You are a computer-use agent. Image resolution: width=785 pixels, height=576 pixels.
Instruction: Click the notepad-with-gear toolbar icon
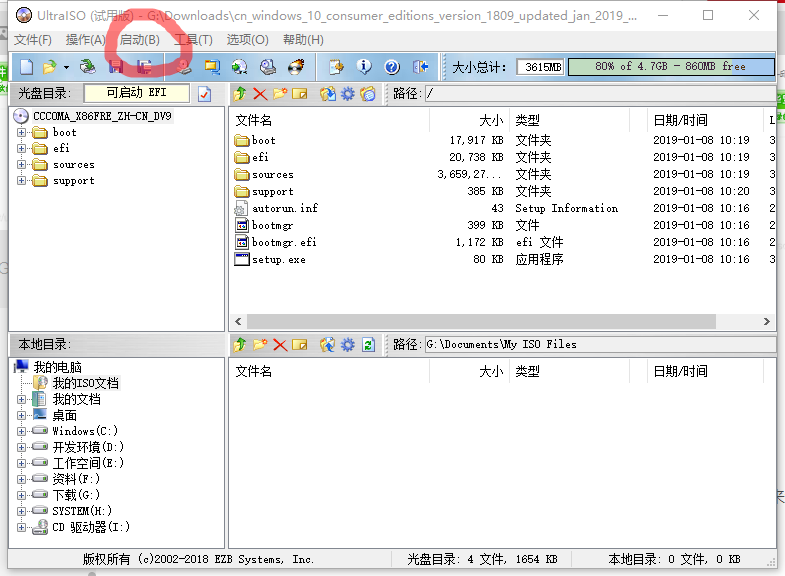click(336, 67)
